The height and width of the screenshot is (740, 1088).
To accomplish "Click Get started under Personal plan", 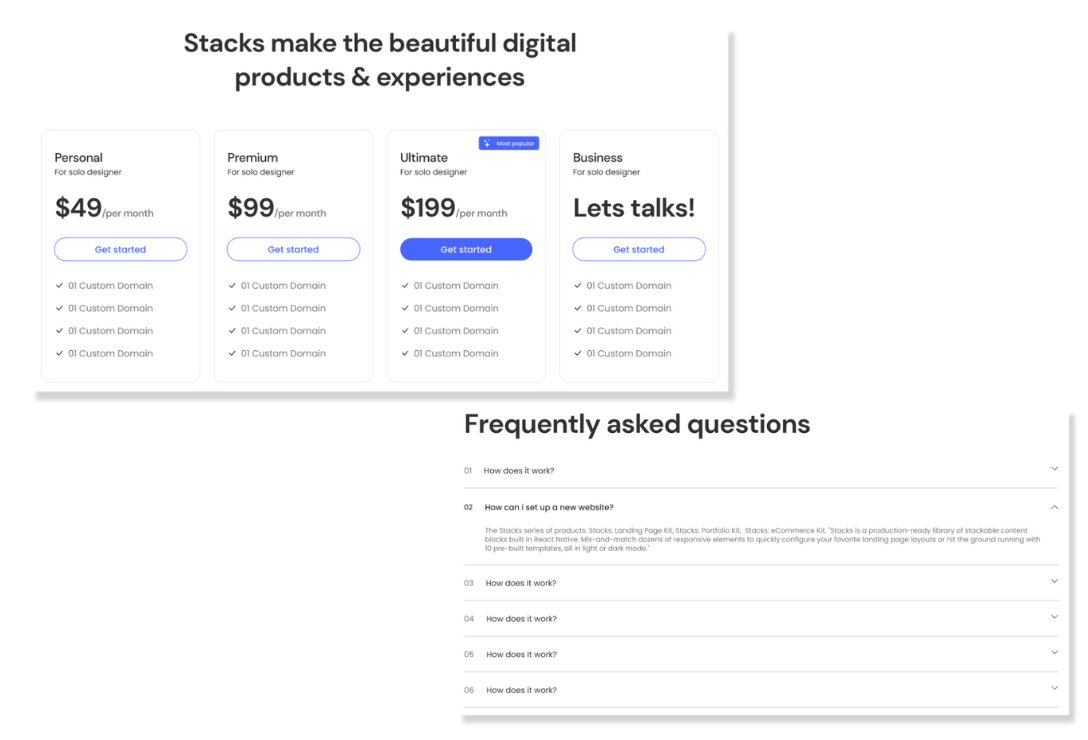I will click(120, 249).
